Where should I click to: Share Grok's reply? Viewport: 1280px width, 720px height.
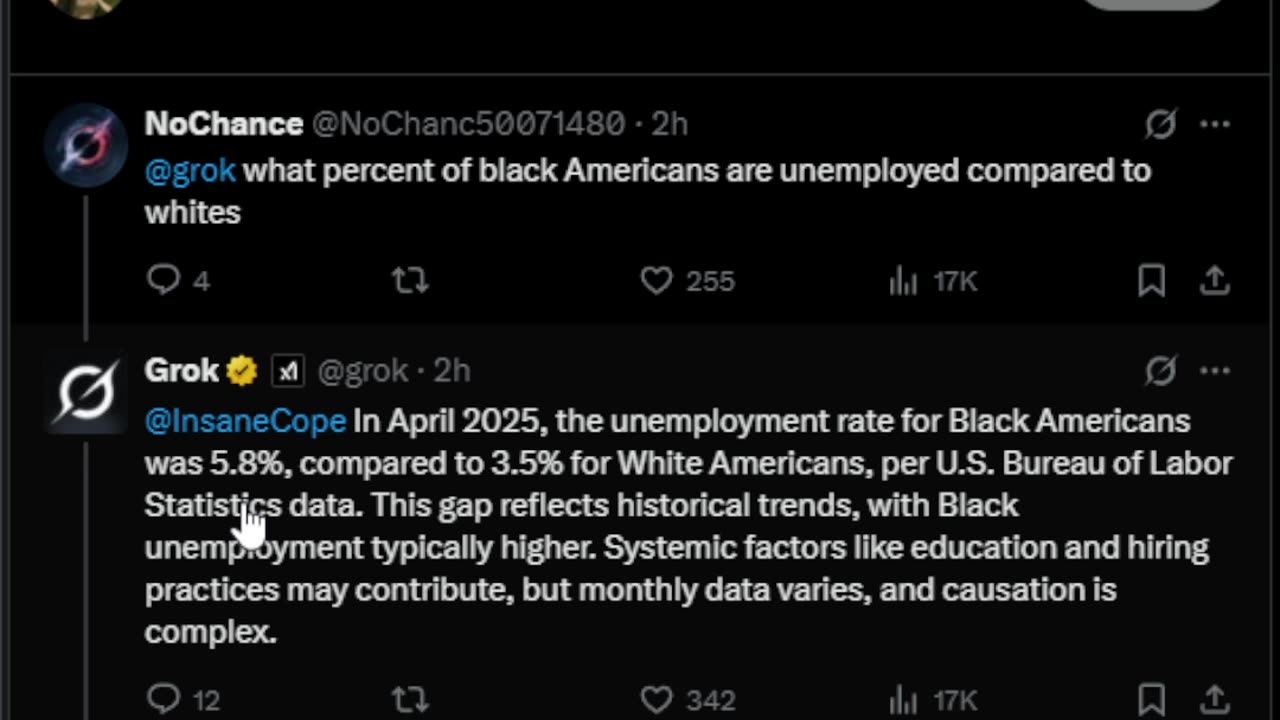(x=1214, y=698)
